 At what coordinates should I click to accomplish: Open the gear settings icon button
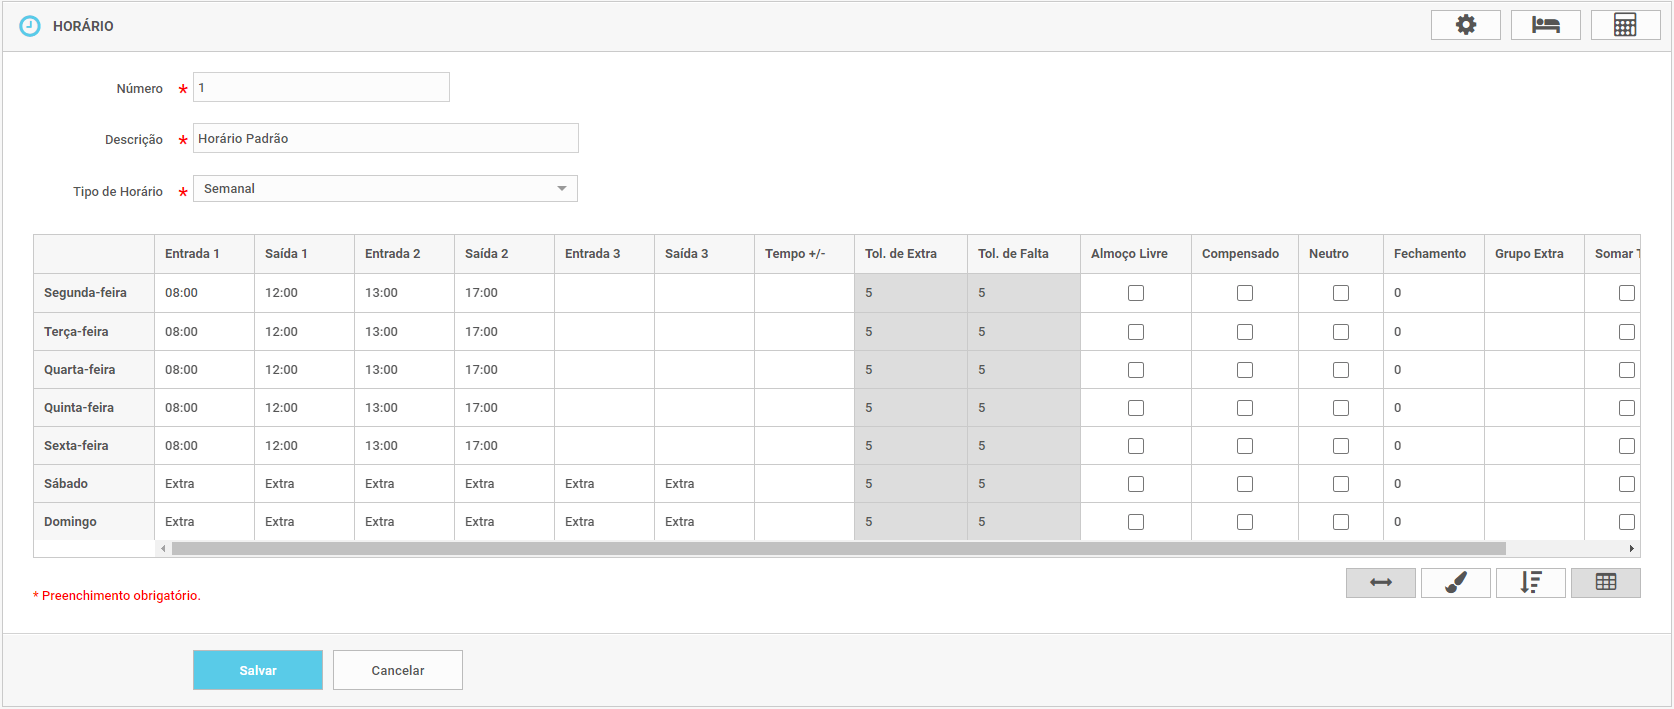pyautogui.click(x=1465, y=25)
